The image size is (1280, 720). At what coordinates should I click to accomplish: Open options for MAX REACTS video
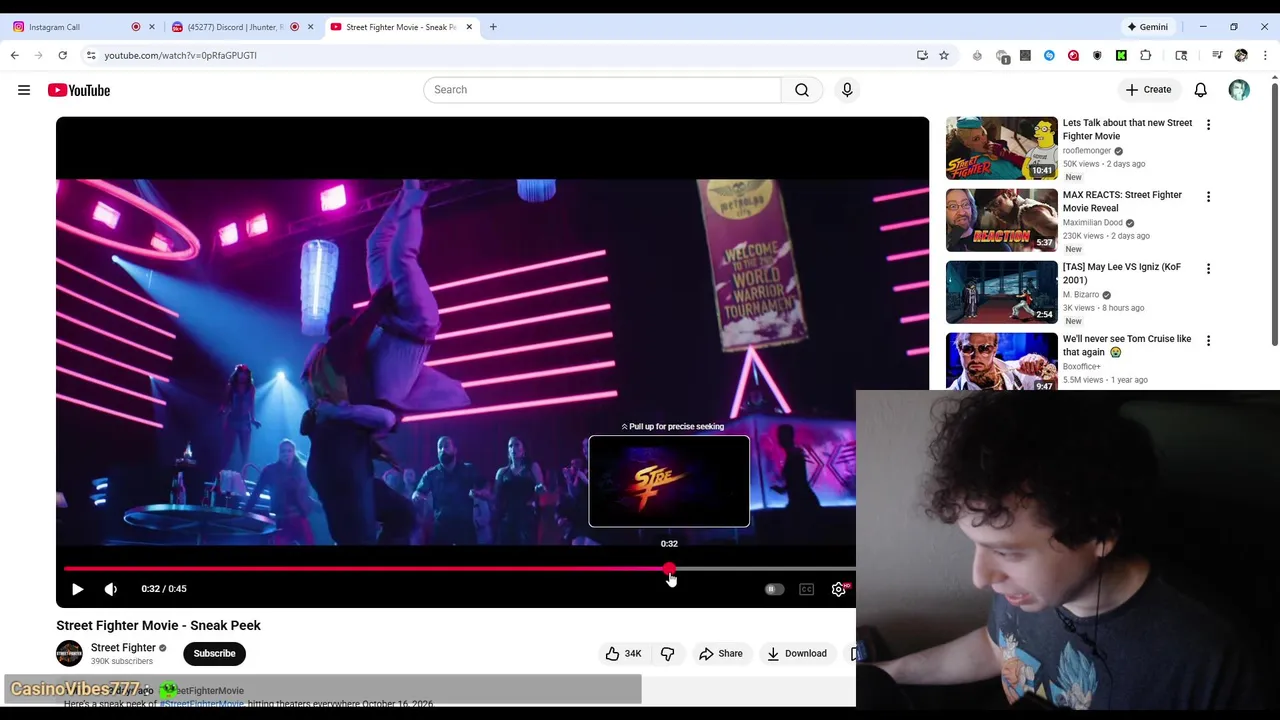pyautogui.click(x=1208, y=197)
